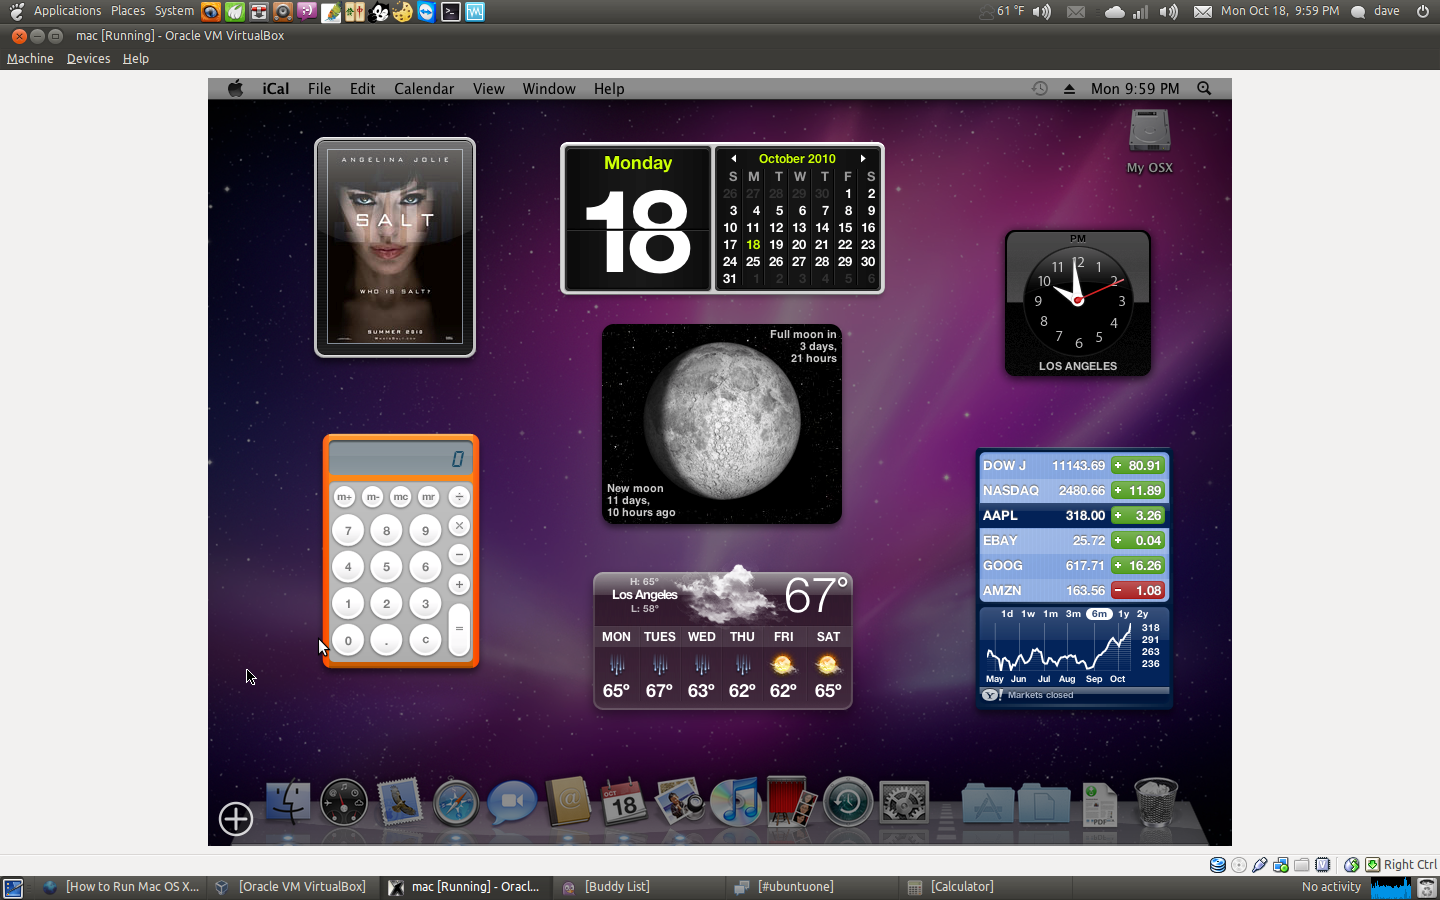This screenshot has width=1440, height=900.
Task: Open the Documents folder stack in dock
Action: [x=1044, y=803]
